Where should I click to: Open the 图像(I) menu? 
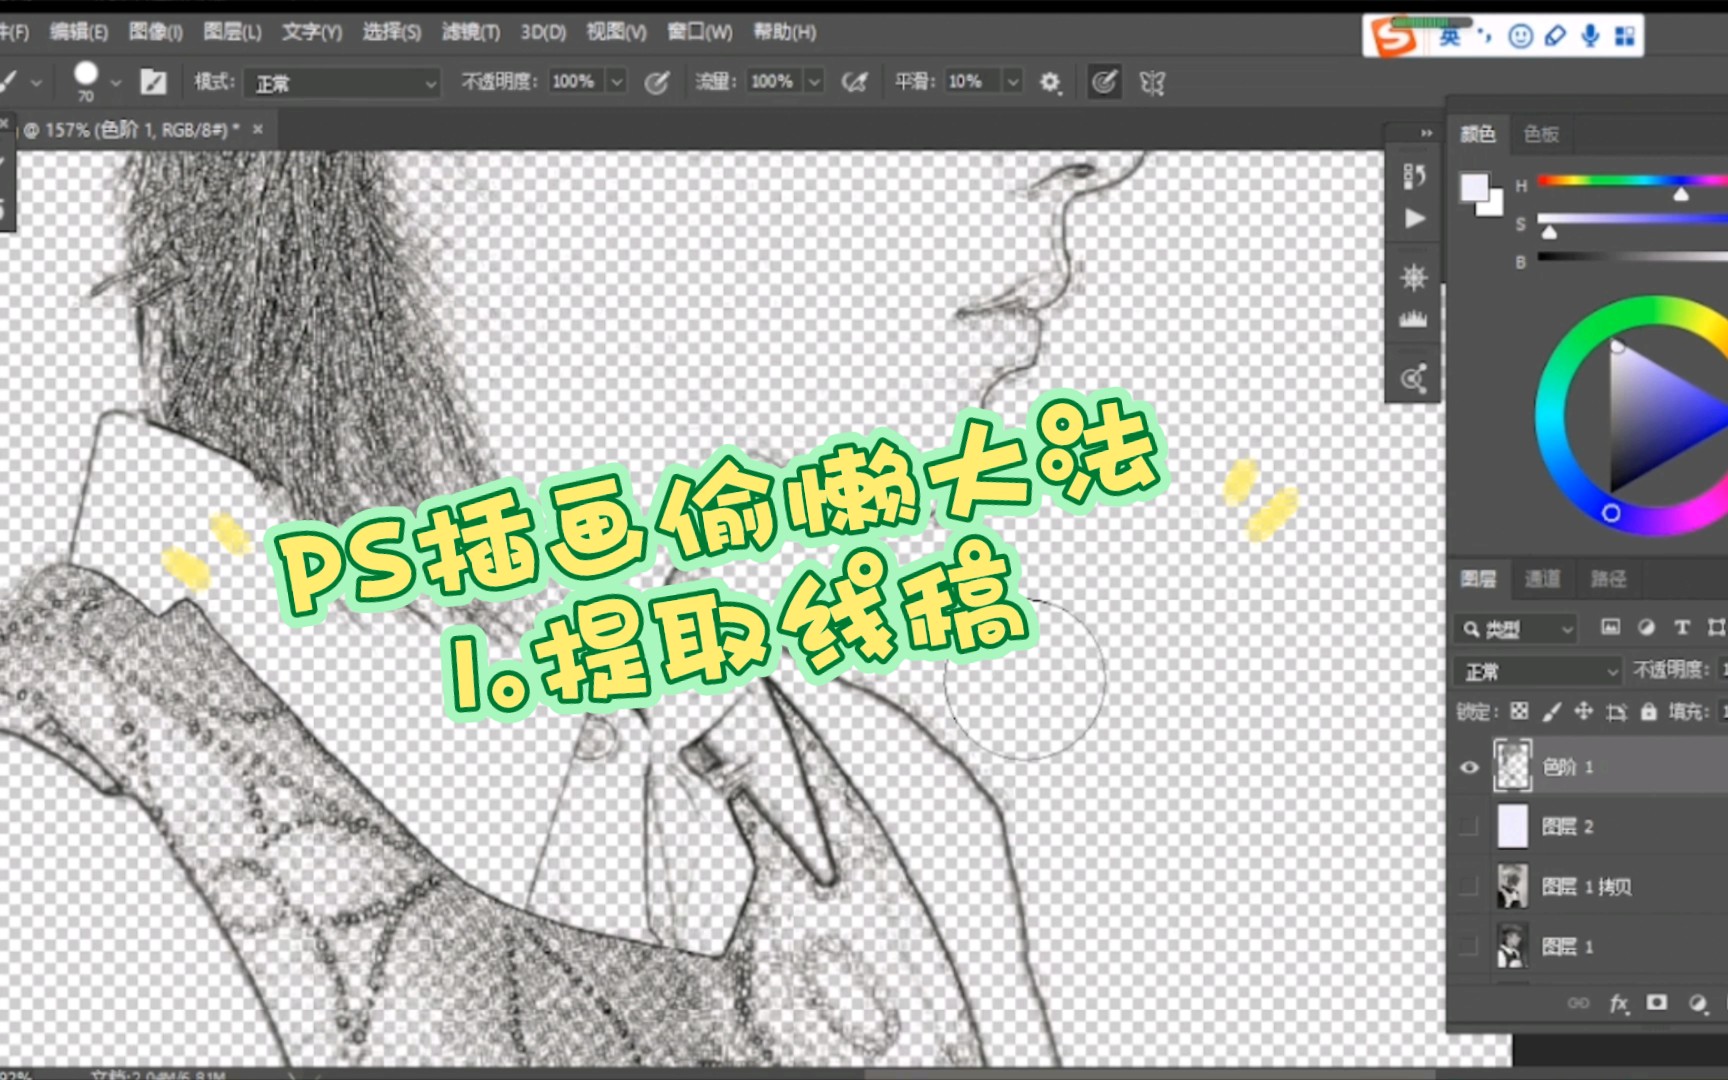156,32
